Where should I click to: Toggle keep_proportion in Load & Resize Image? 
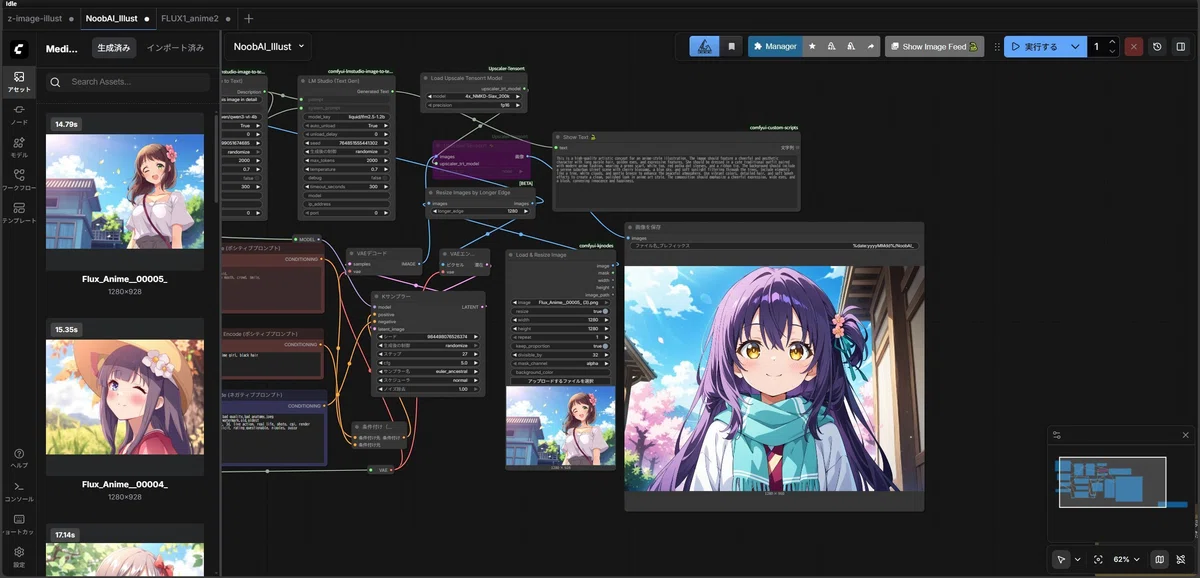click(562, 346)
